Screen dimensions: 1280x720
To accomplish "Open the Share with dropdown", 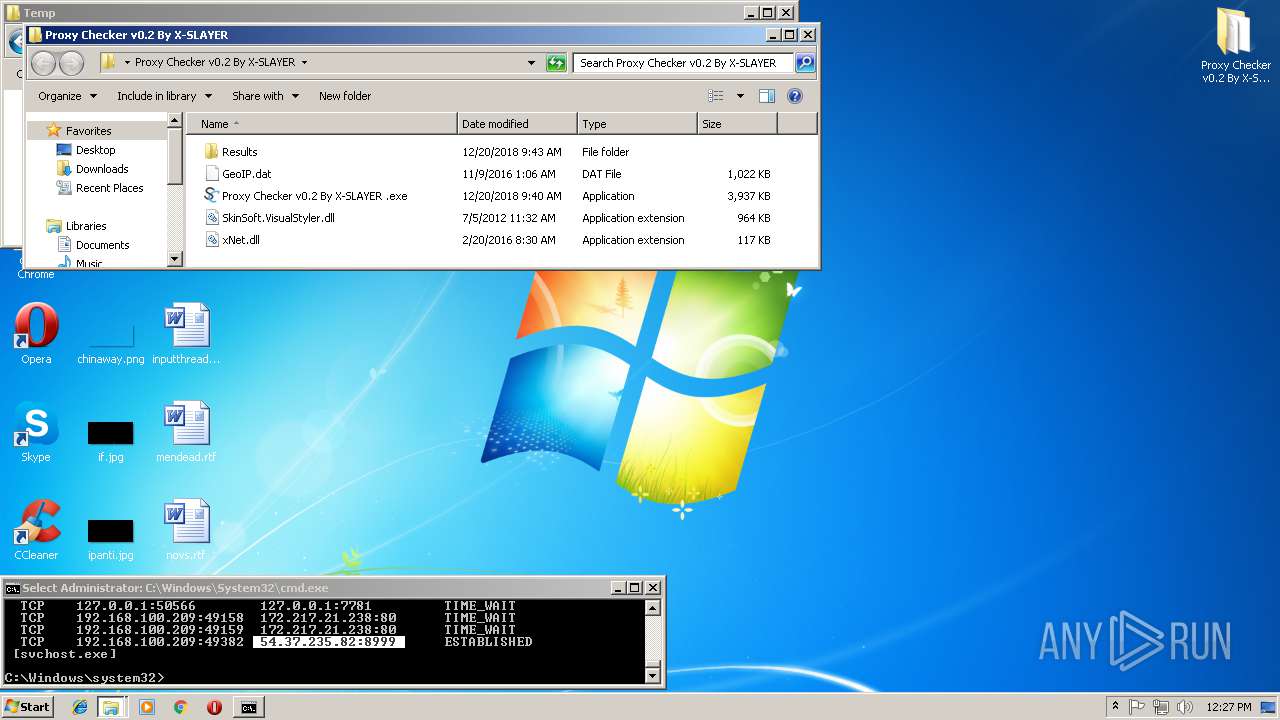I will (x=265, y=96).
